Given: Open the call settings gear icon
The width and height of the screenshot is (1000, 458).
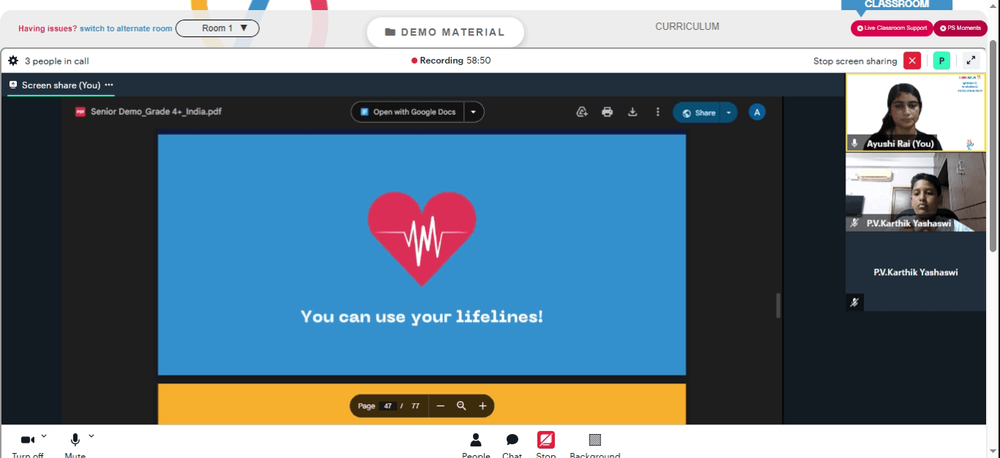Looking at the screenshot, I should pyautogui.click(x=13, y=61).
